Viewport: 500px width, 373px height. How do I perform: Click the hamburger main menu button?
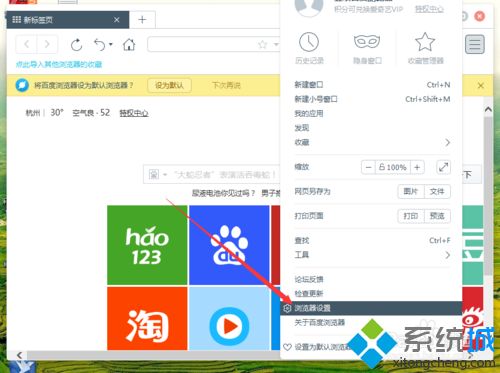(475, 44)
